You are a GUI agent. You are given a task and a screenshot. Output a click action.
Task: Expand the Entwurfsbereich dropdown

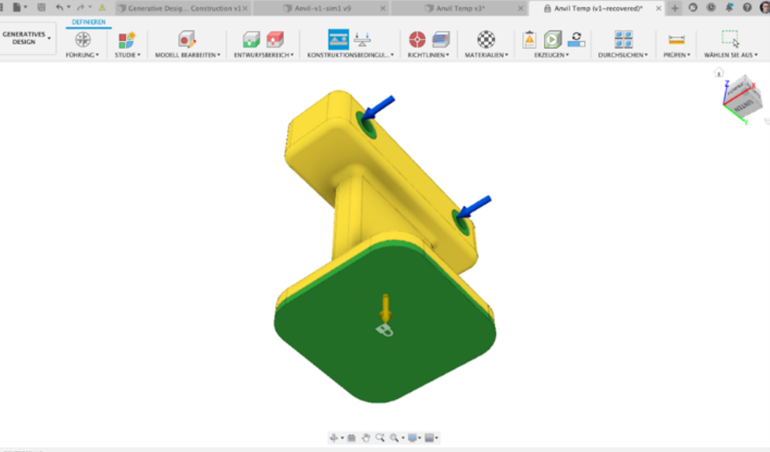[264, 55]
